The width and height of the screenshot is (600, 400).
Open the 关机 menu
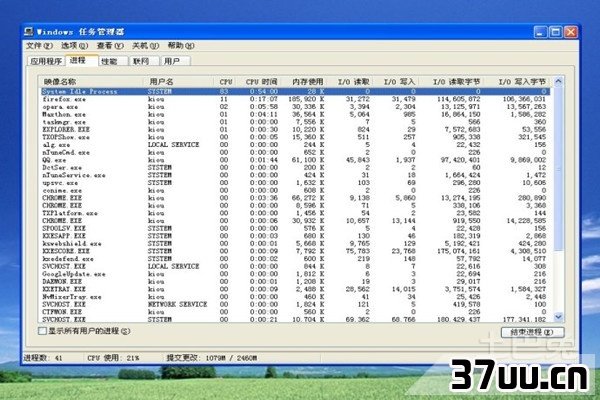click(145, 46)
